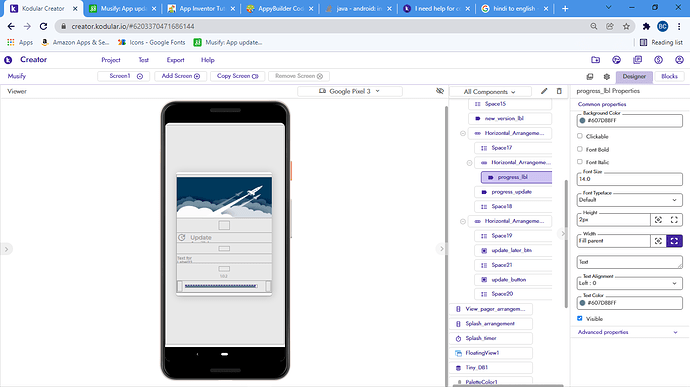This screenshot has width=690, height=387.
Task: Click the Copy Screen button
Action: (238, 76)
